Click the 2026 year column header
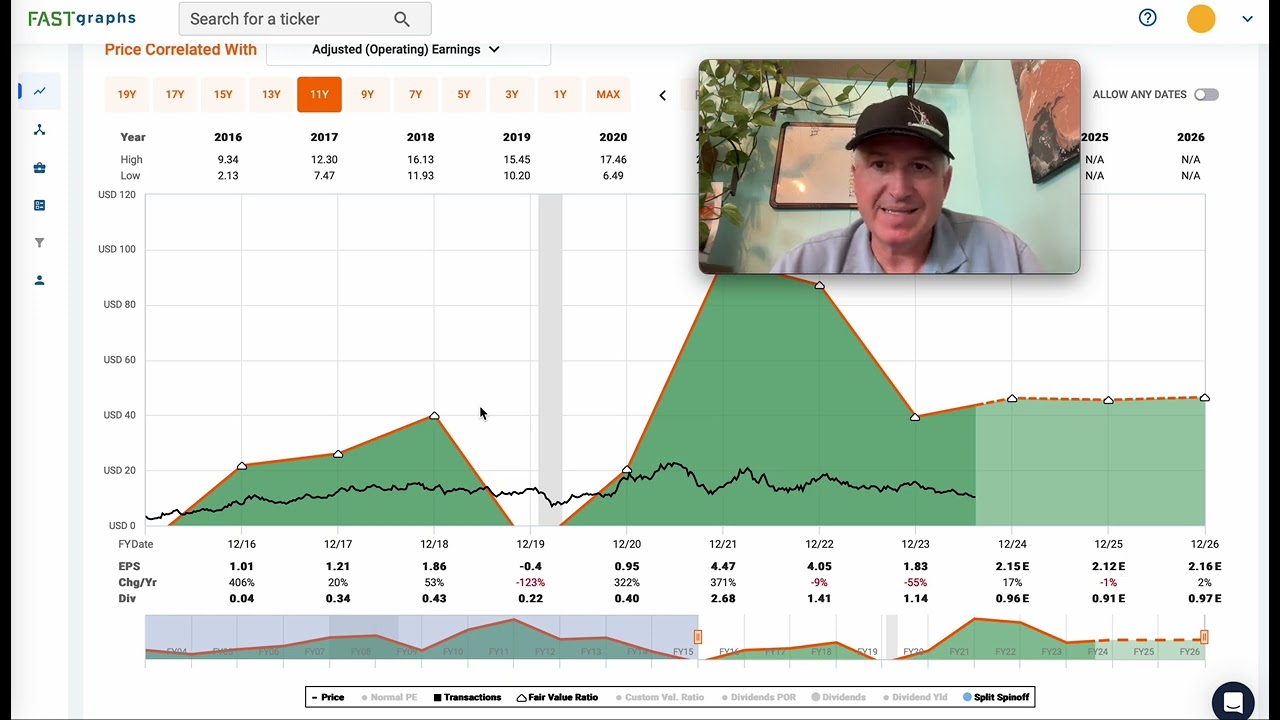The image size is (1280, 720). click(1191, 137)
